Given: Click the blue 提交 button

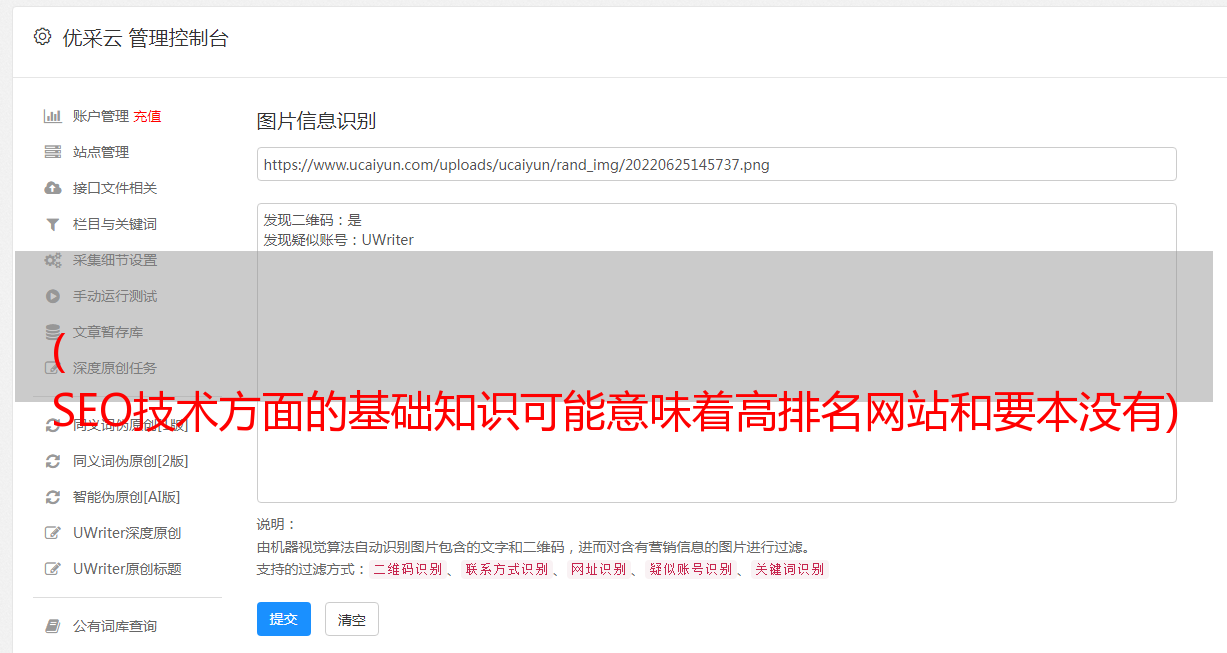Looking at the screenshot, I should point(284,619).
